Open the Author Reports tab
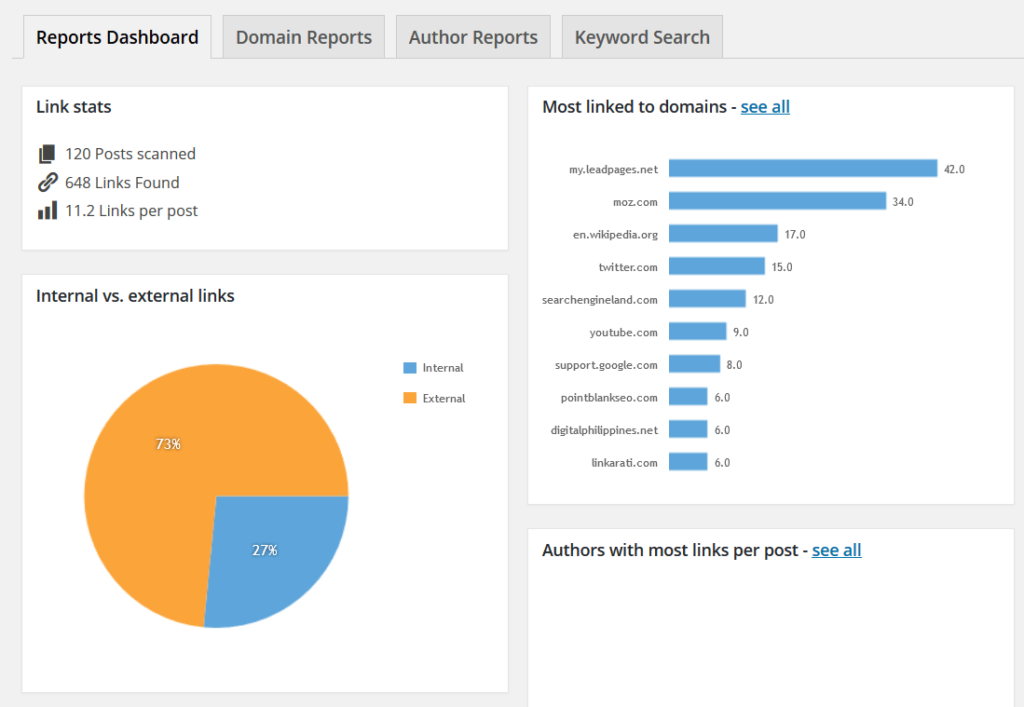1024x707 pixels. point(473,37)
